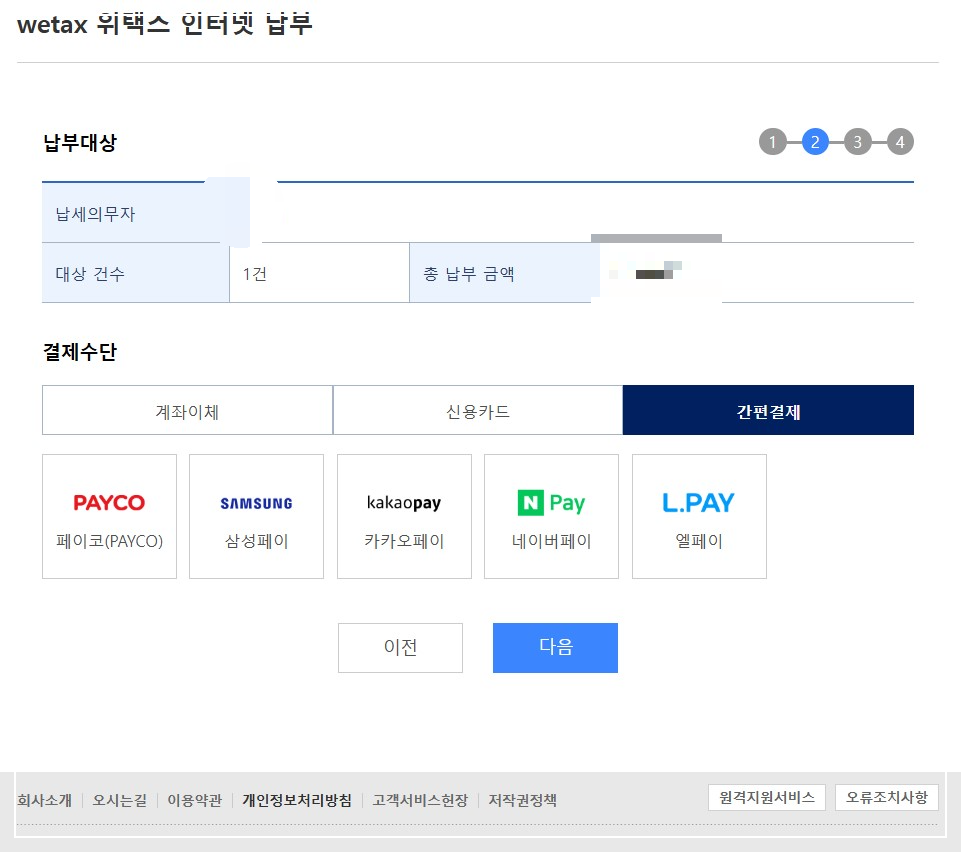961x852 pixels.
Task: Switch to the 계좌이체 payment tab
Action: pyautogui.click(x=187, y=409)
